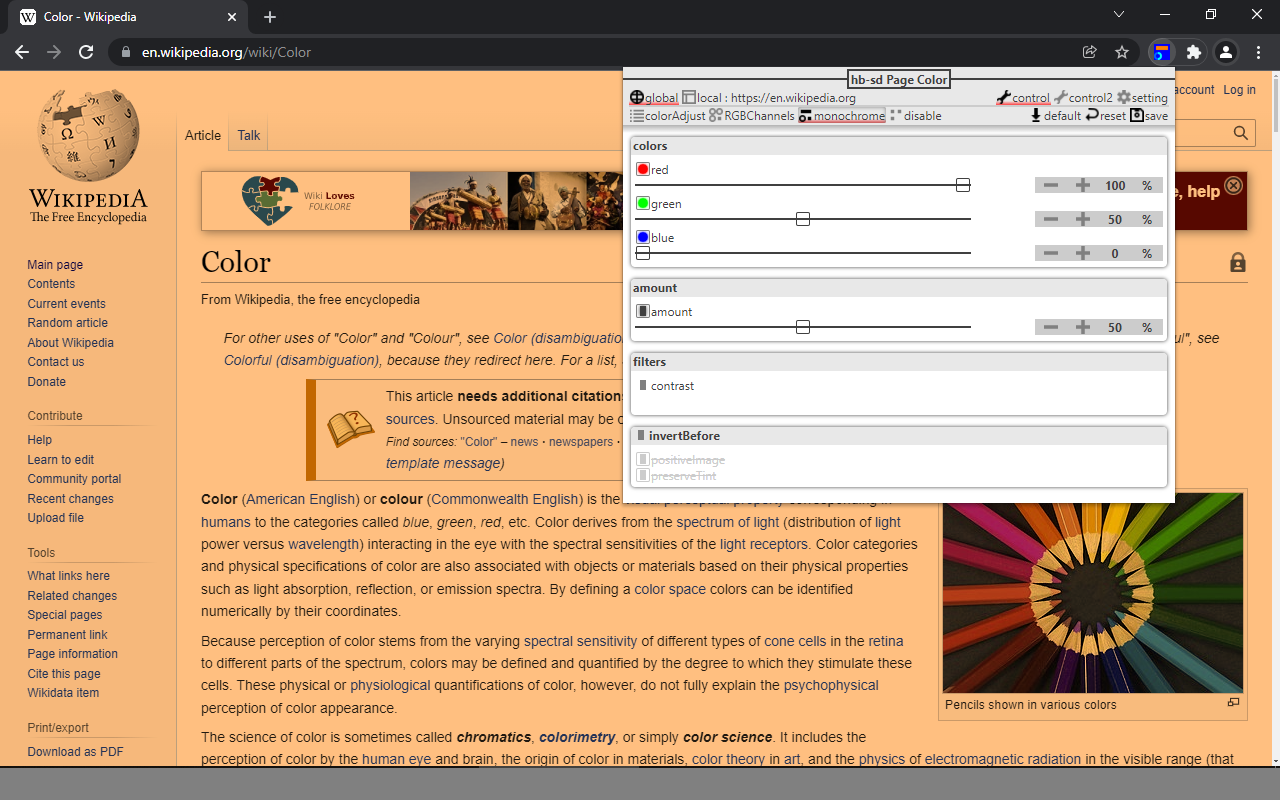Switch to colorAdjust mode
1280x800 pixels.
tap(667, 116)
